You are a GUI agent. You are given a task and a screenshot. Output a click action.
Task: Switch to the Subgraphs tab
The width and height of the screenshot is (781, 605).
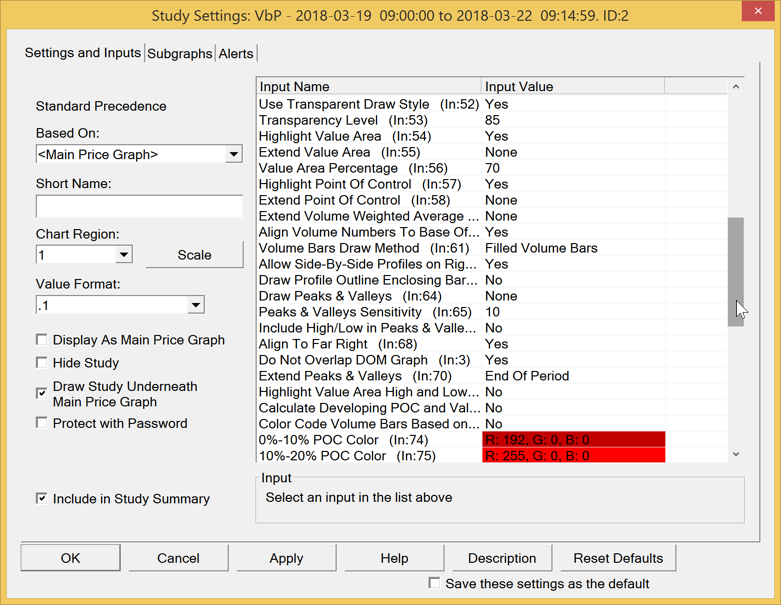180,53
